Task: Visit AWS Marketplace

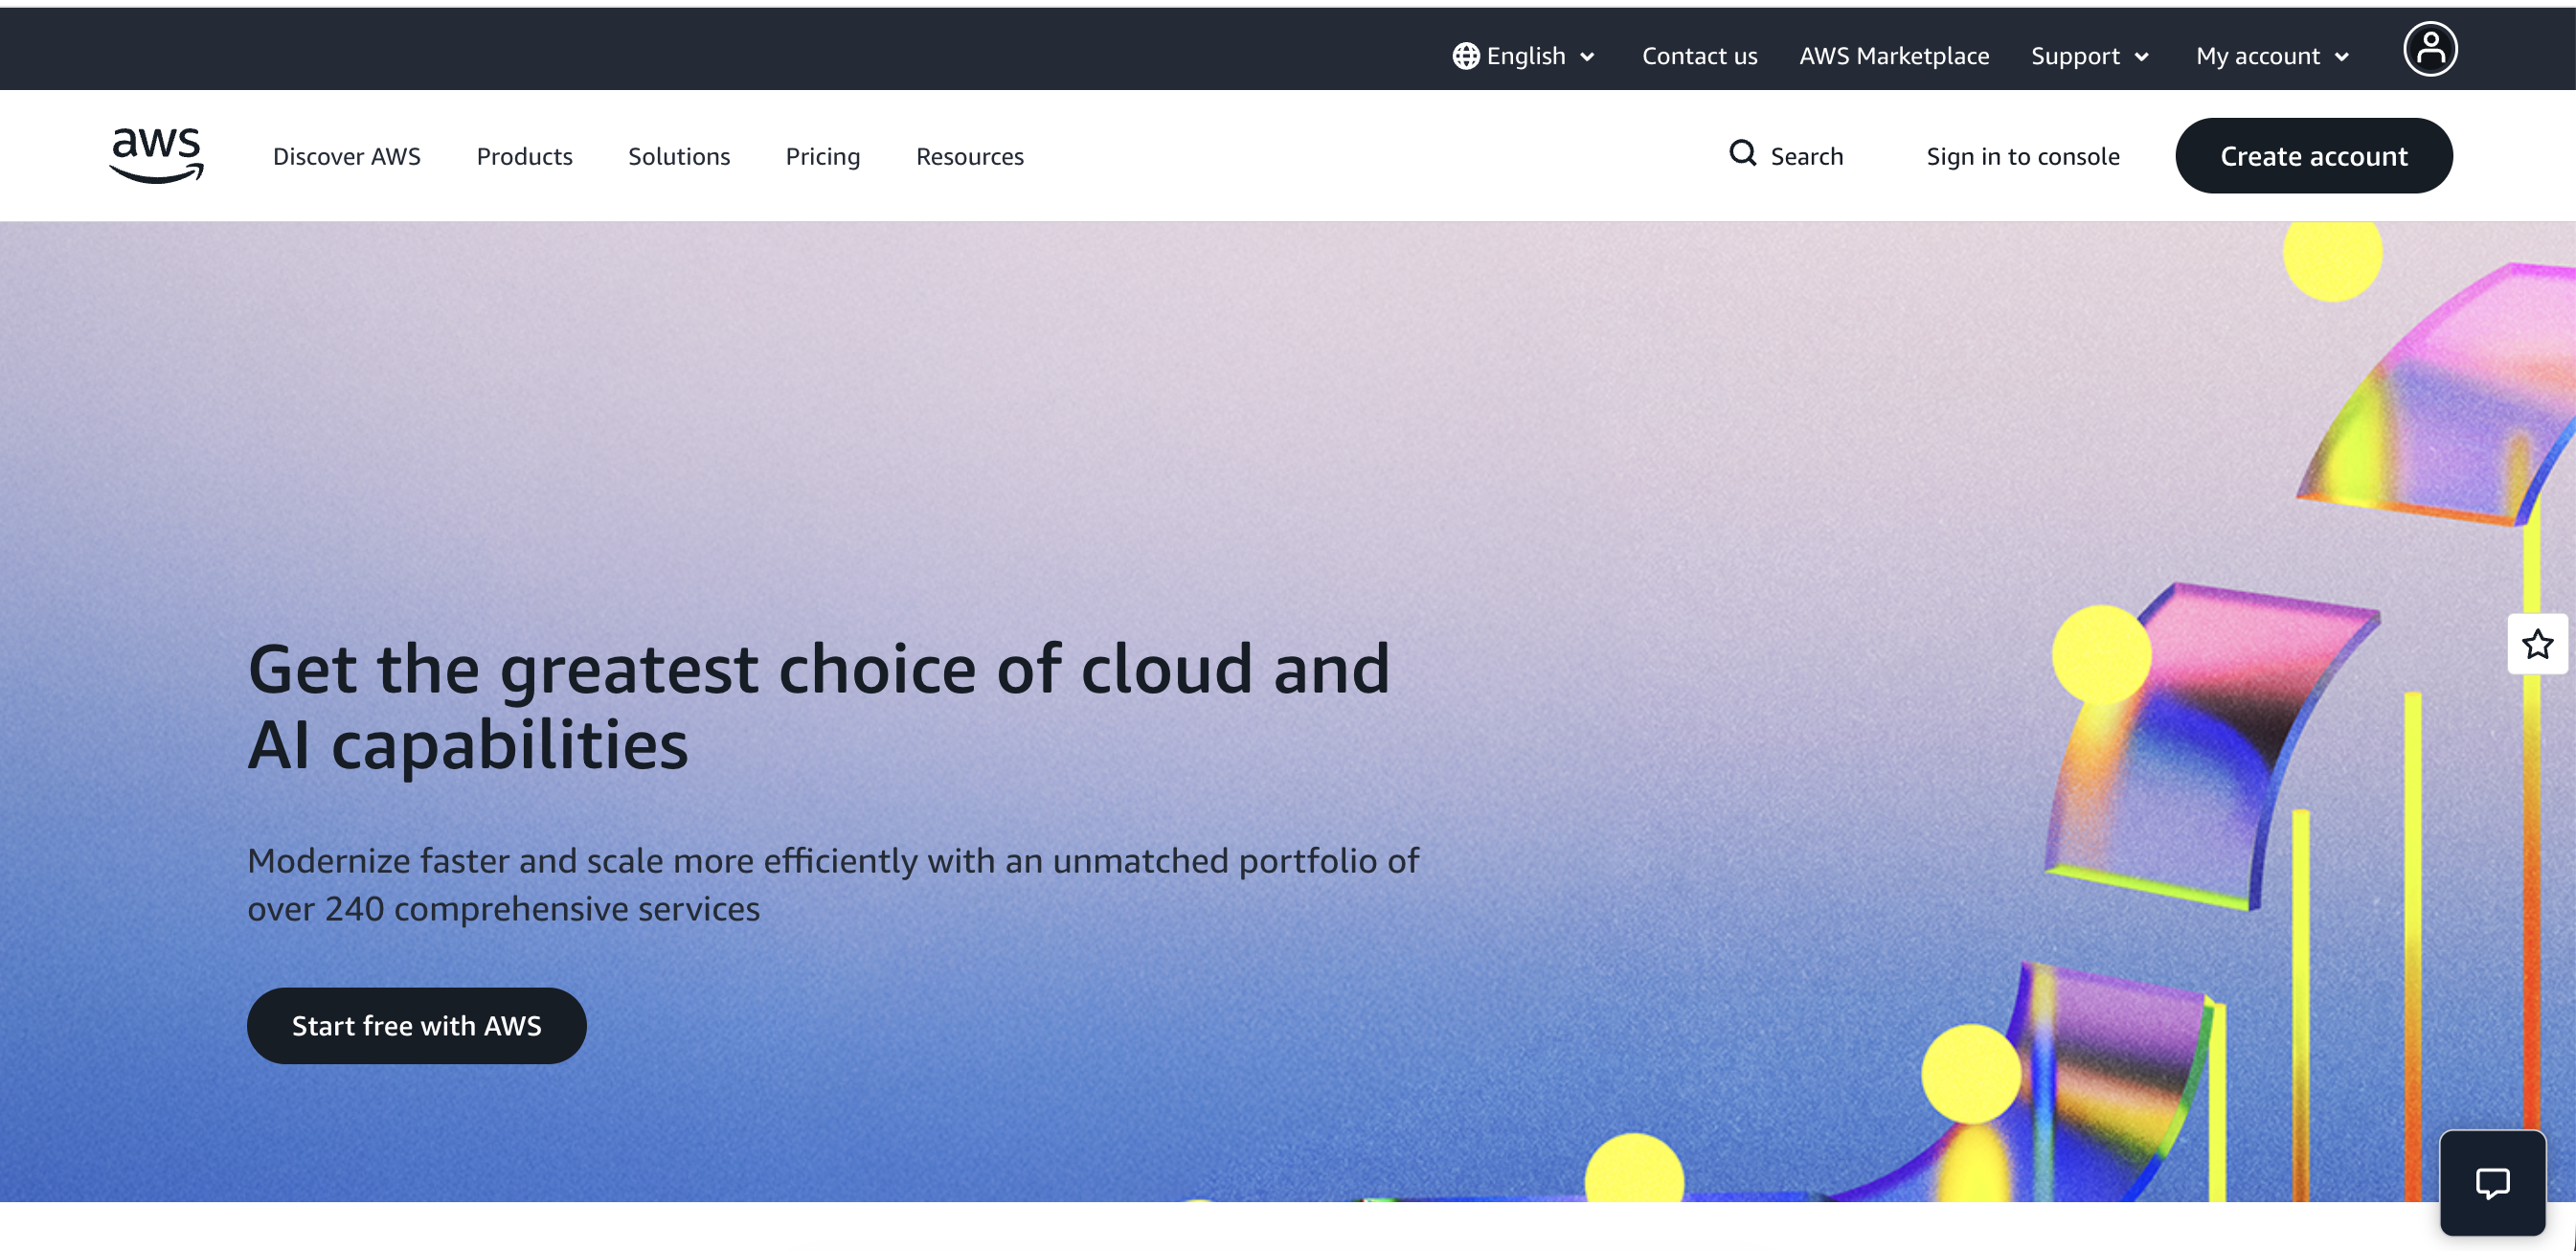Action: (1894, 56)
